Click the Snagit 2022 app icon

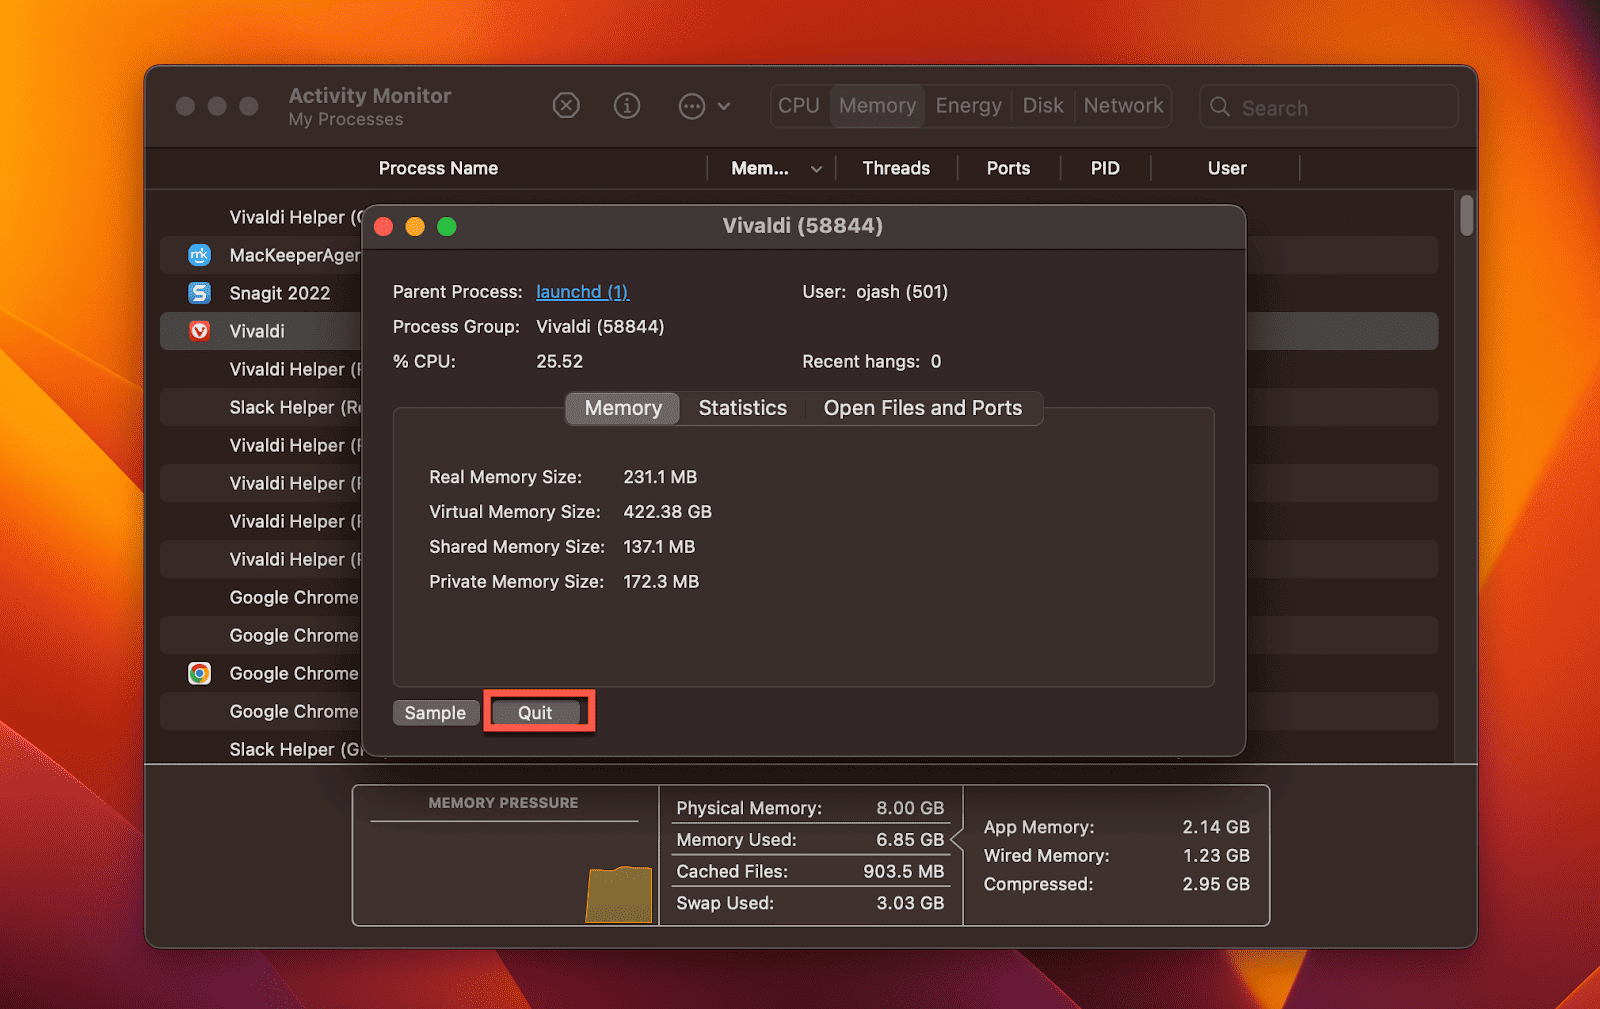(200, 293)
